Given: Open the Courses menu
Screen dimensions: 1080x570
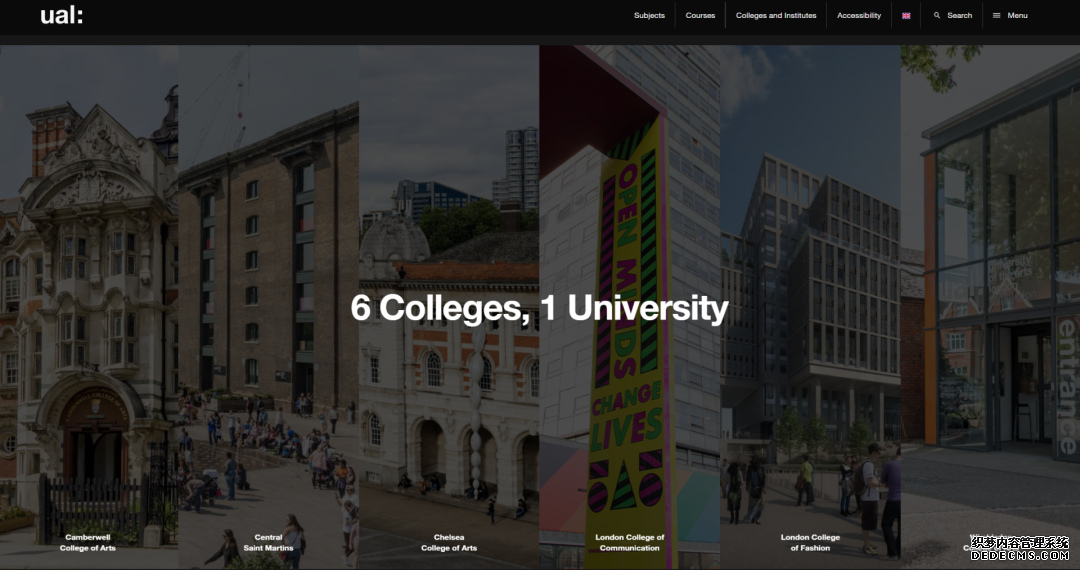Looking at the screenshot, I should (700, 15).
